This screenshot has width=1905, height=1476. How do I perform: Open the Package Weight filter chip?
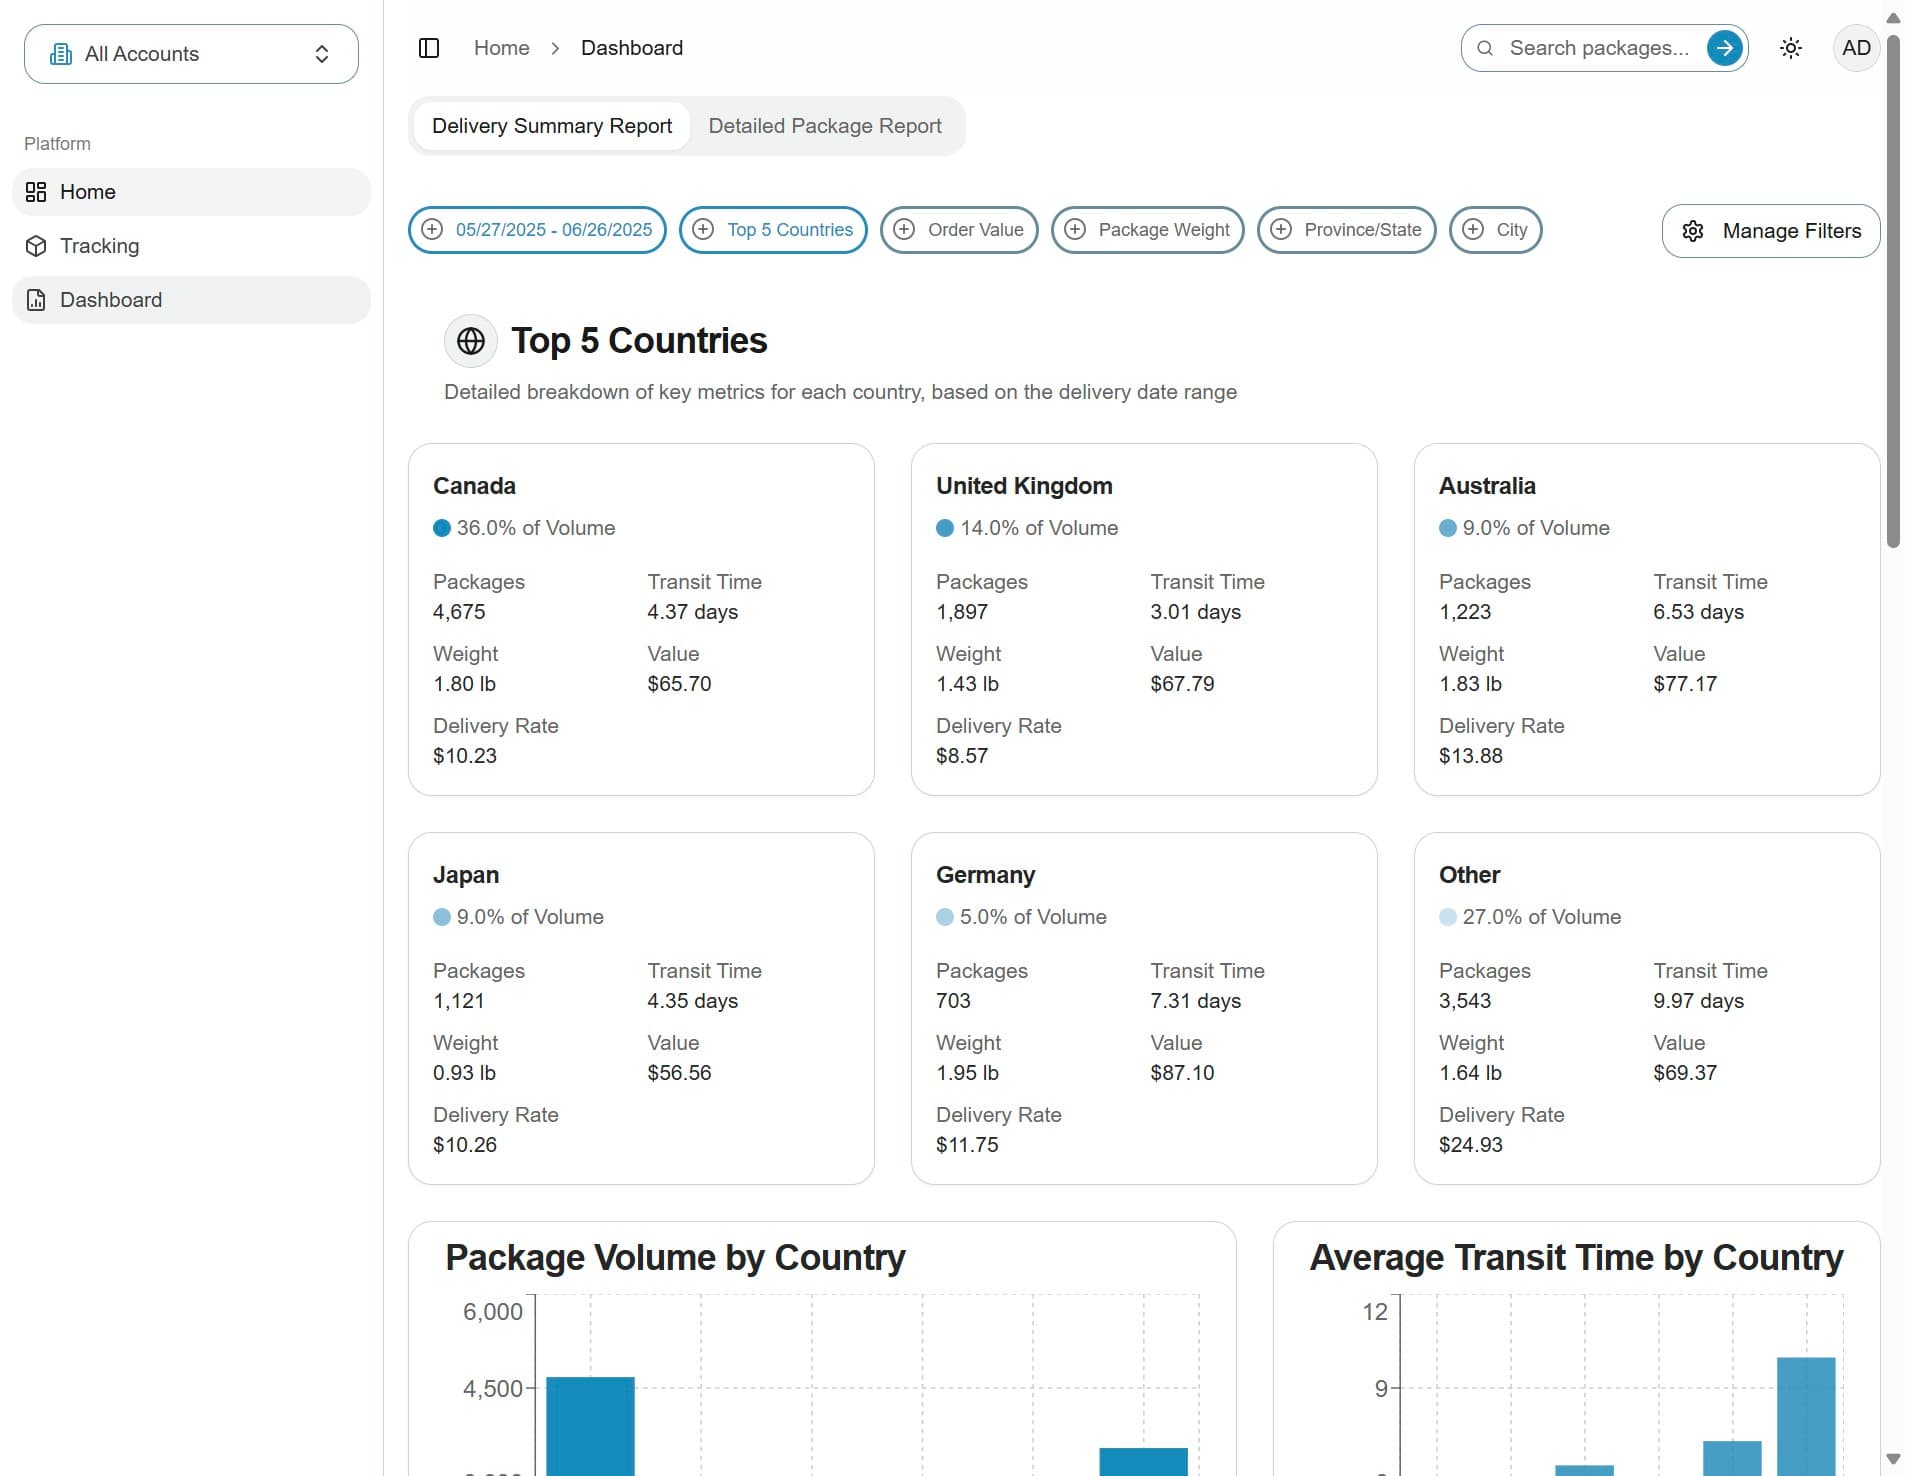pos(1148,230)
